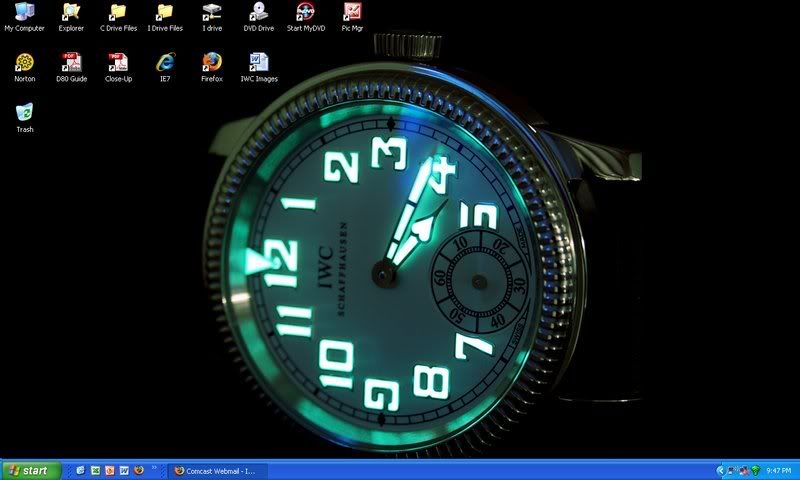Launch the Firefox desktop shortcut
This screenshot has width=800, height=480.
(x=212, y=67)
